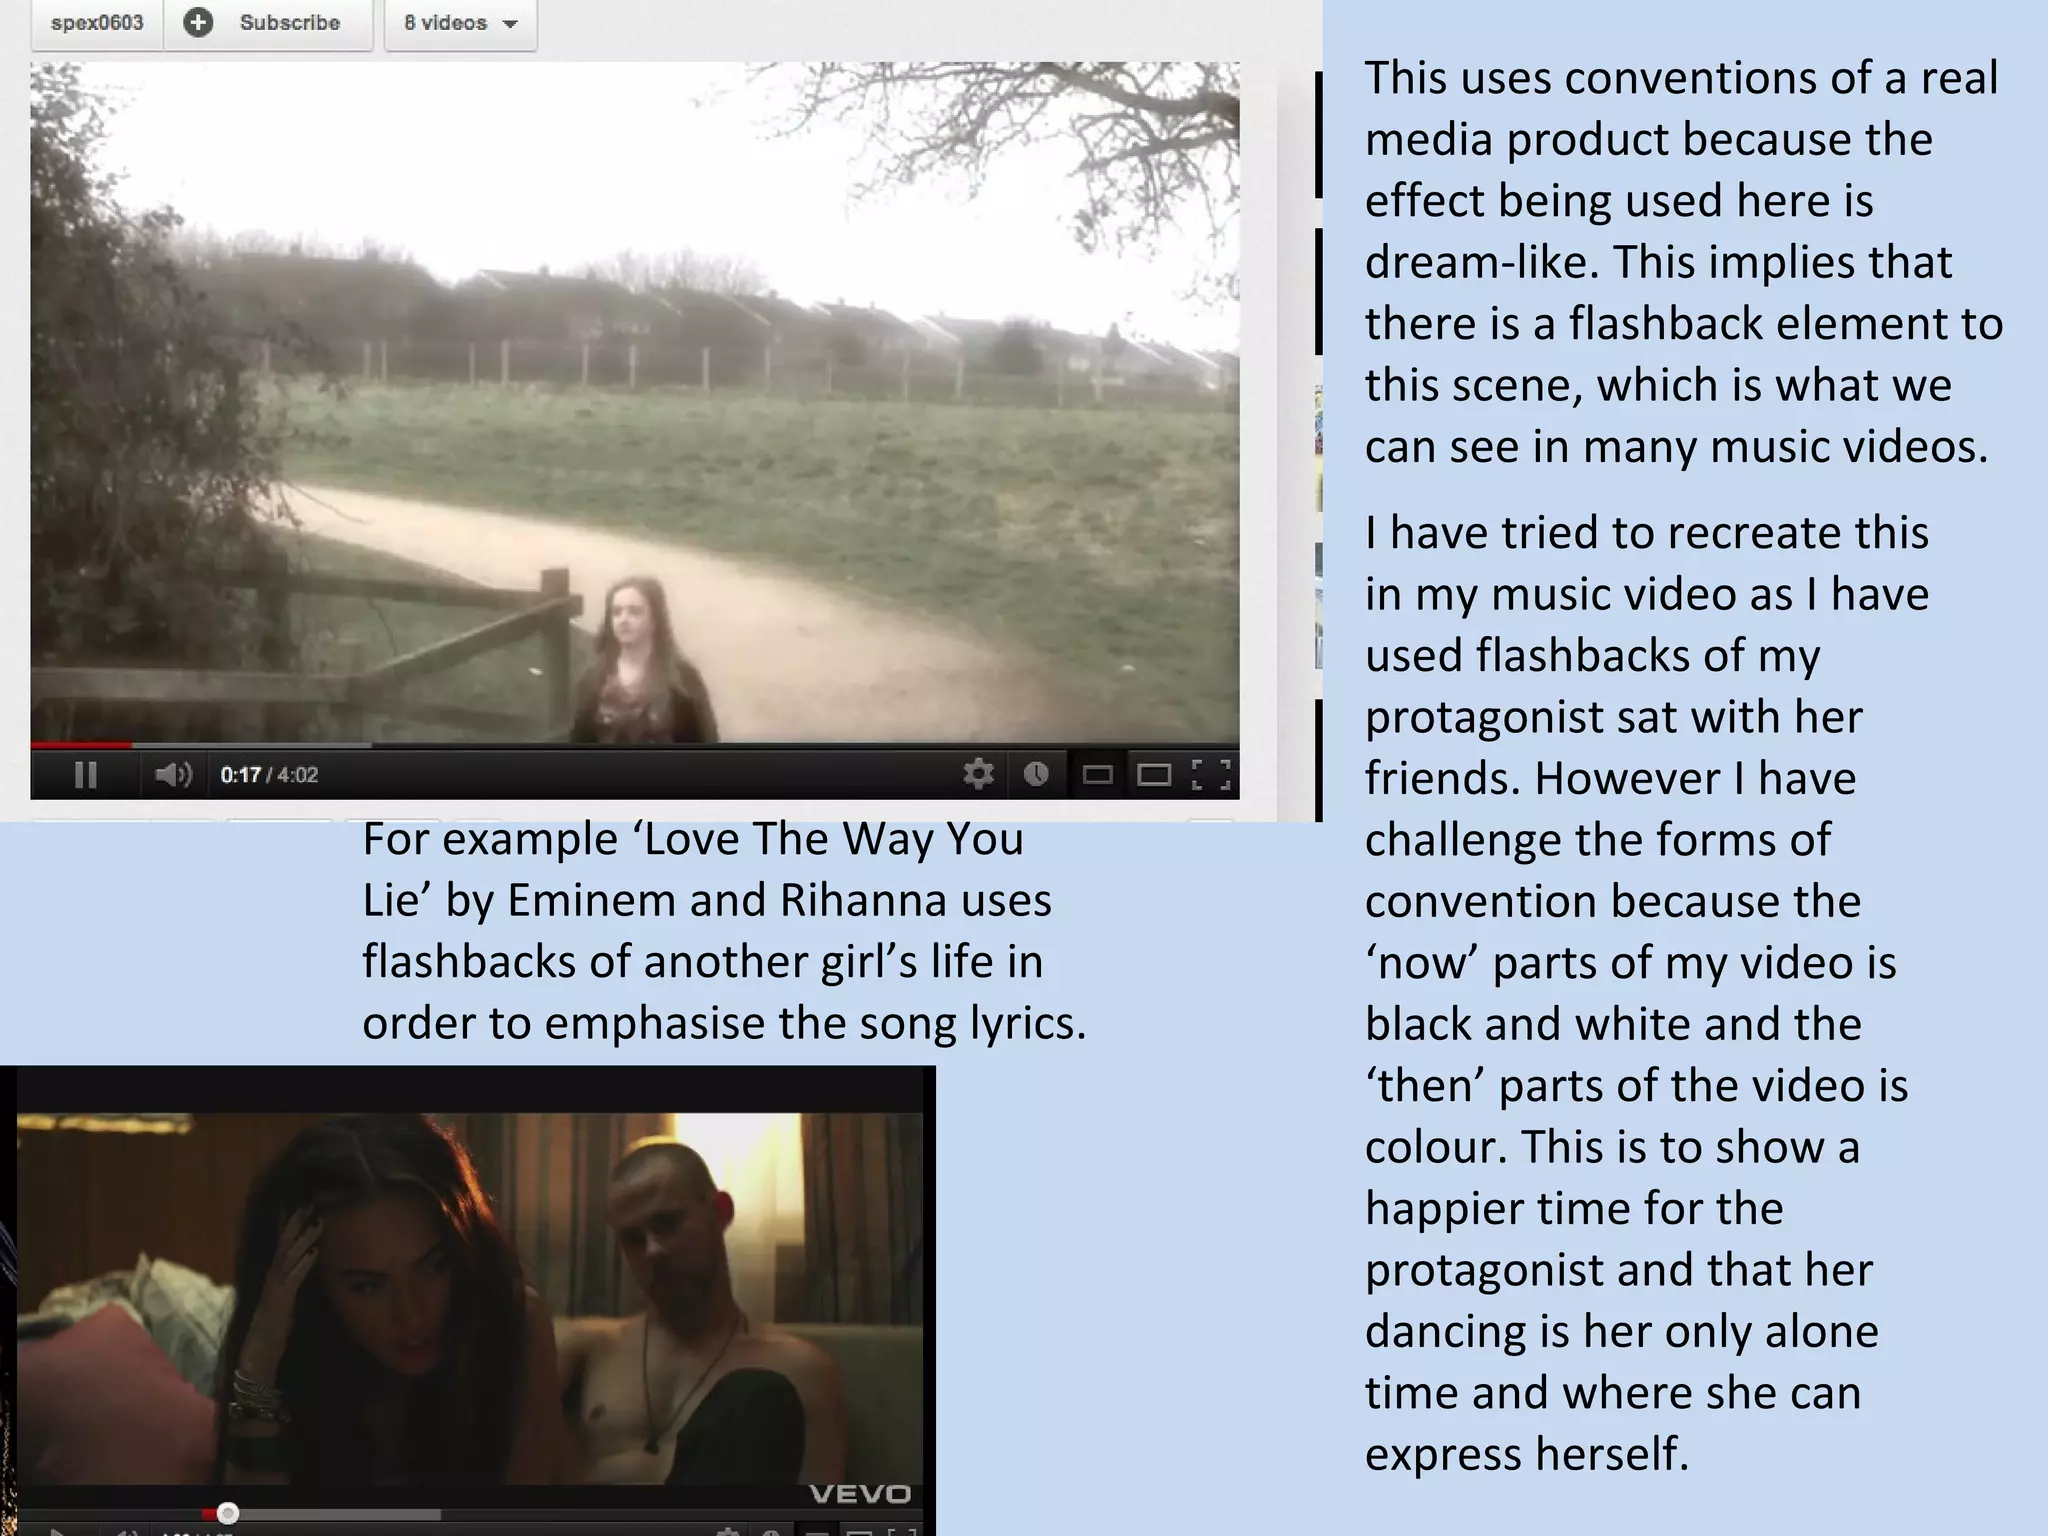Click the VEVO logo watermark
The width and height of the screenshot is (2048, 1536).
(x=859, y=1494)
